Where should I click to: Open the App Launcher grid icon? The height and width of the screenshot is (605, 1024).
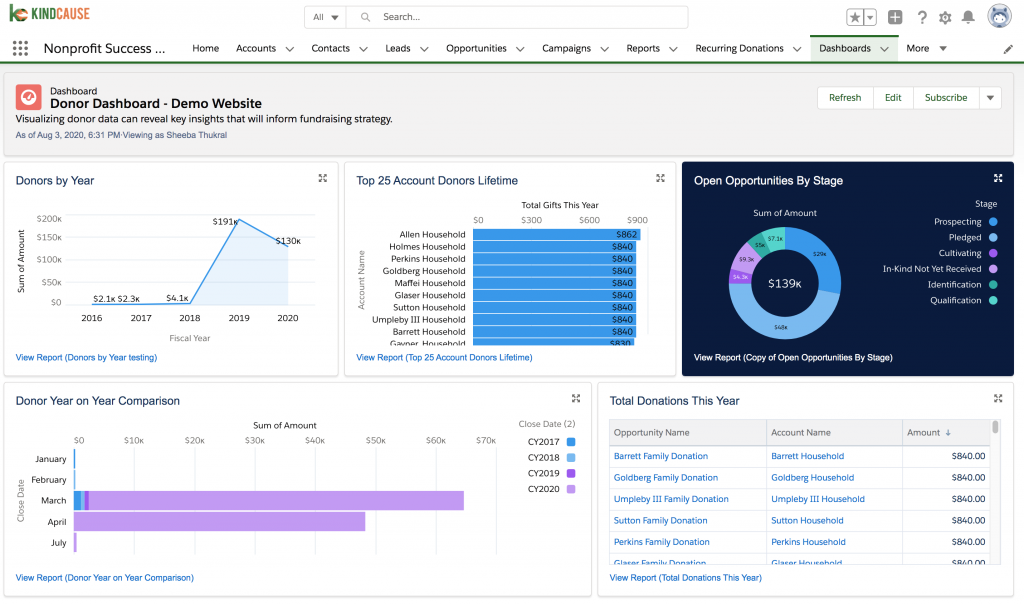pos(20,48)
